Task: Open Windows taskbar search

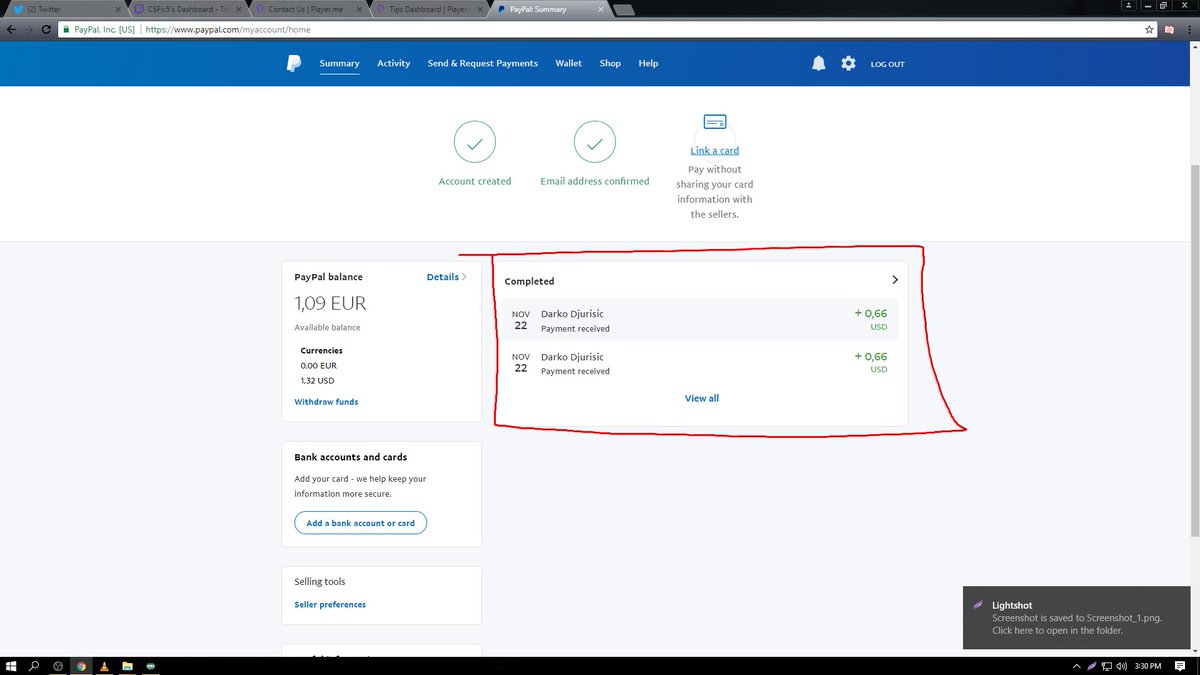Action: click(x=34, y=665)
